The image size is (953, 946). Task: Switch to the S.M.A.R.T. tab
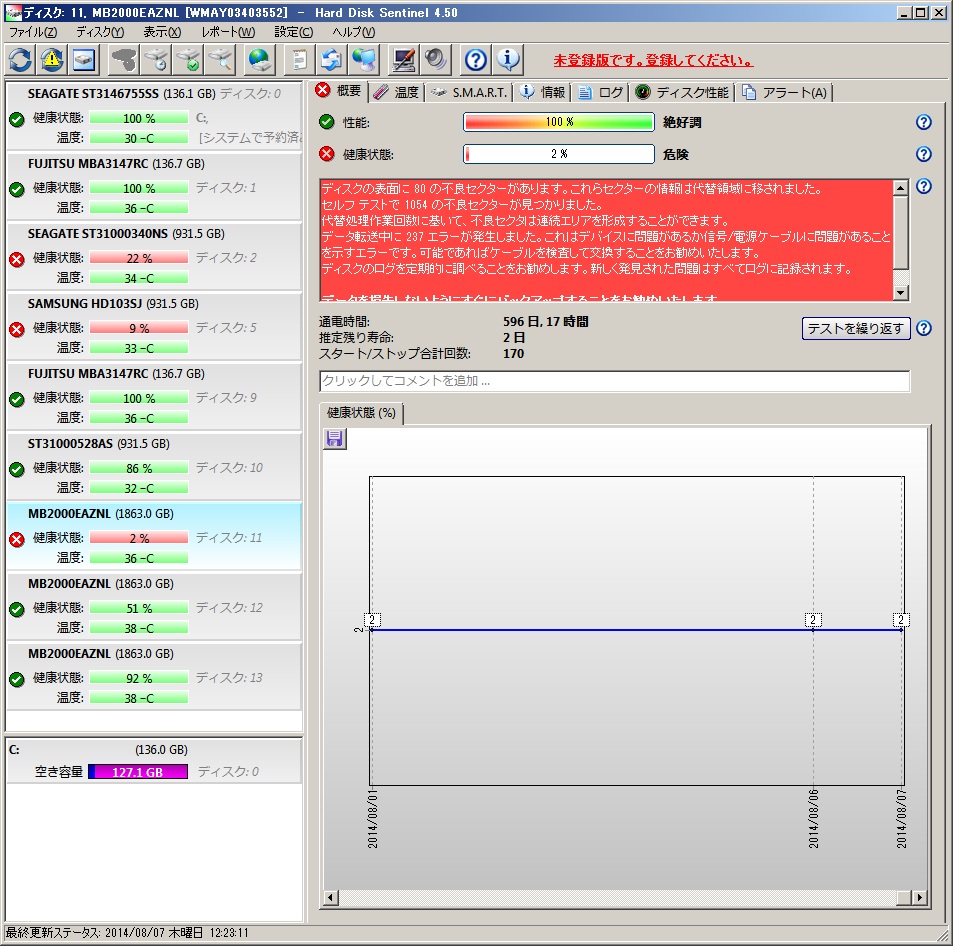[469, 92]
